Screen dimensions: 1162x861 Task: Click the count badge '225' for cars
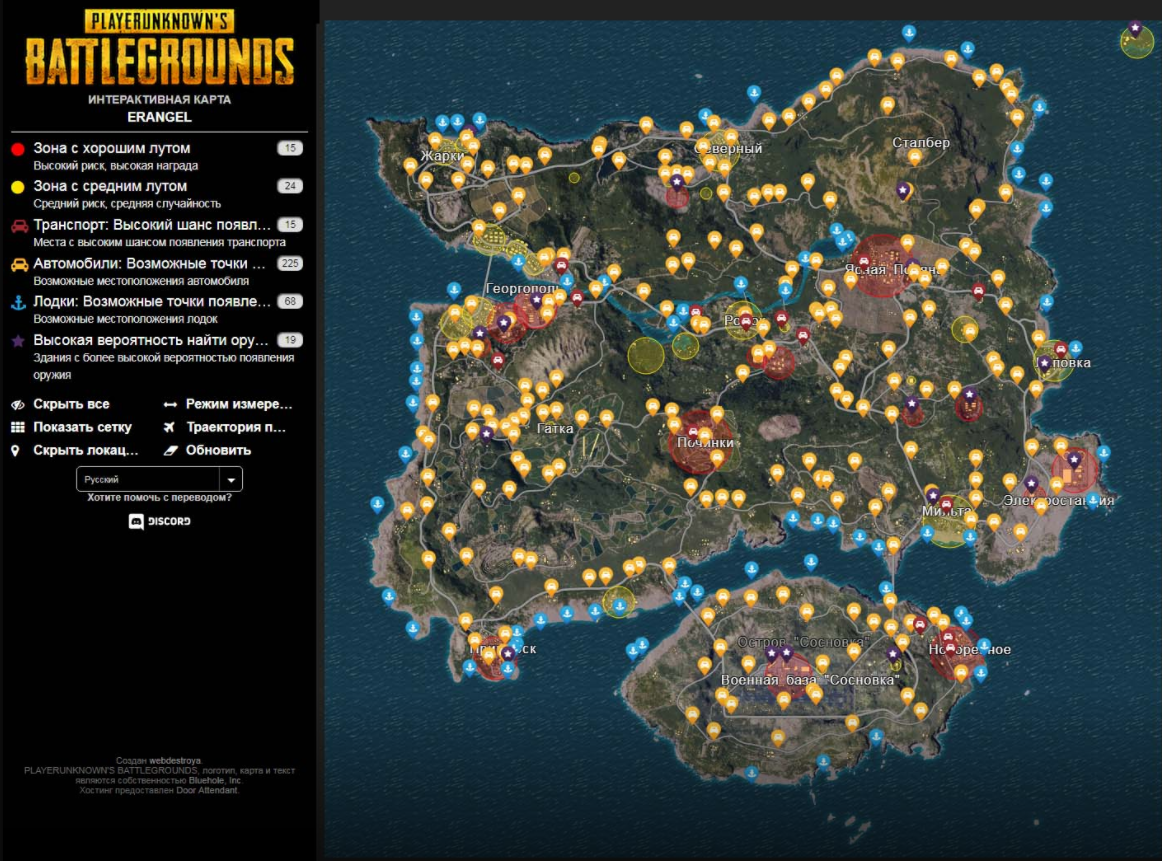(290, 263)
